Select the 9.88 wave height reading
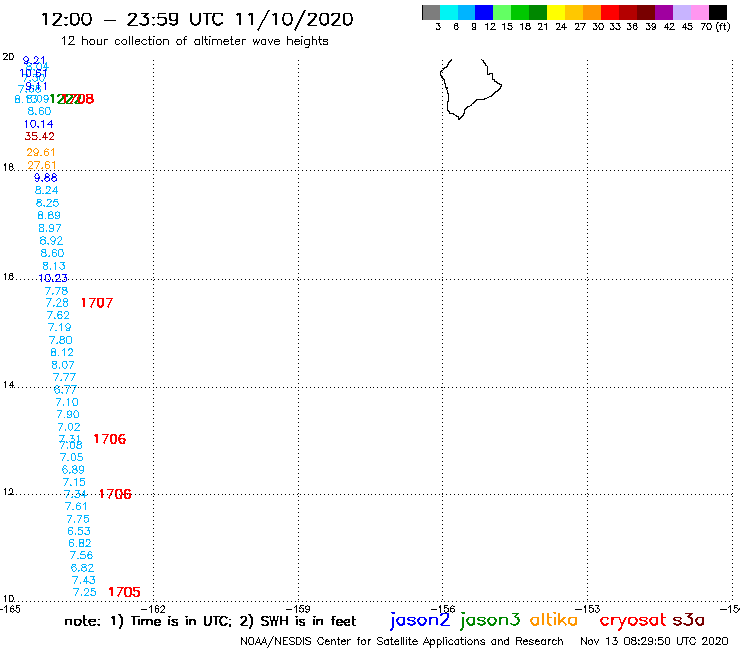This screenshot has width=740, height=650. click(46, 178)
